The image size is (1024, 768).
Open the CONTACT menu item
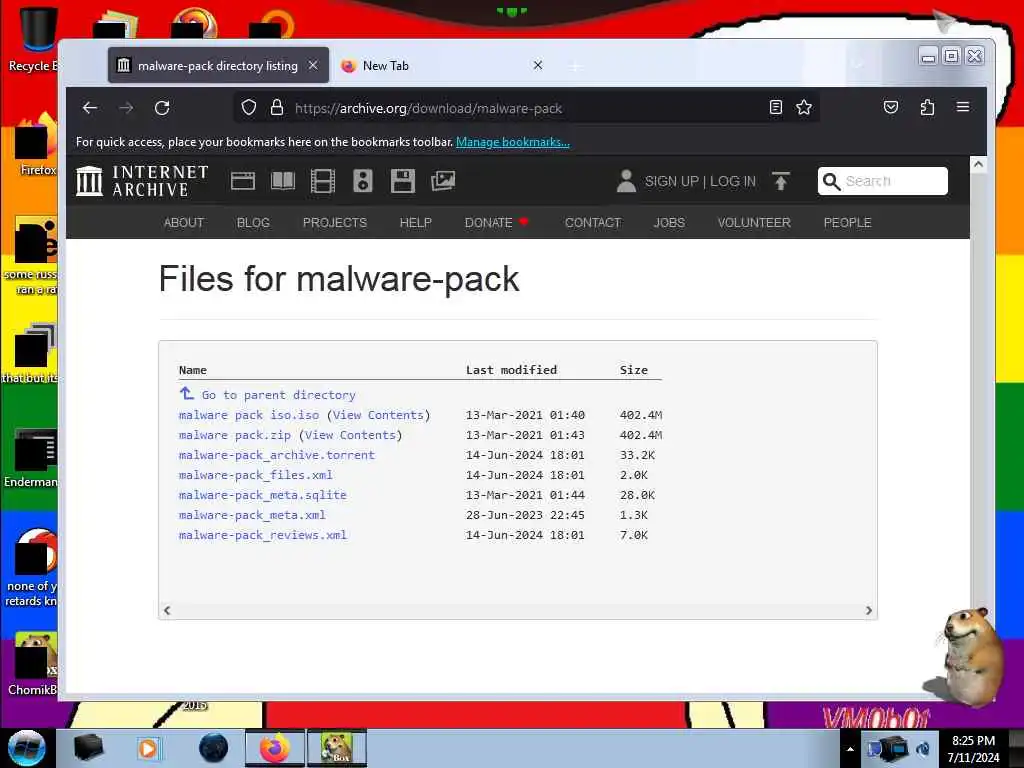(593, 223)
